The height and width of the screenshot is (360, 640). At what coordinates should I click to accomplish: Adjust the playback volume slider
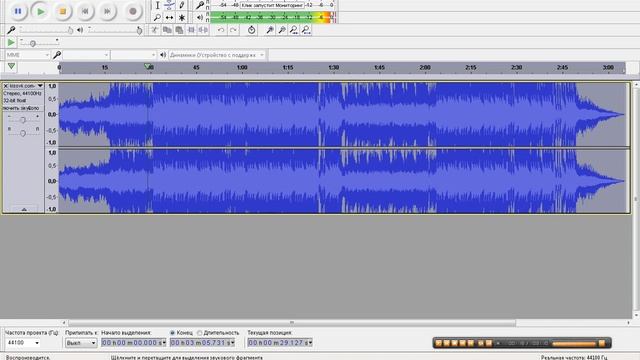(x=115, y=30)
